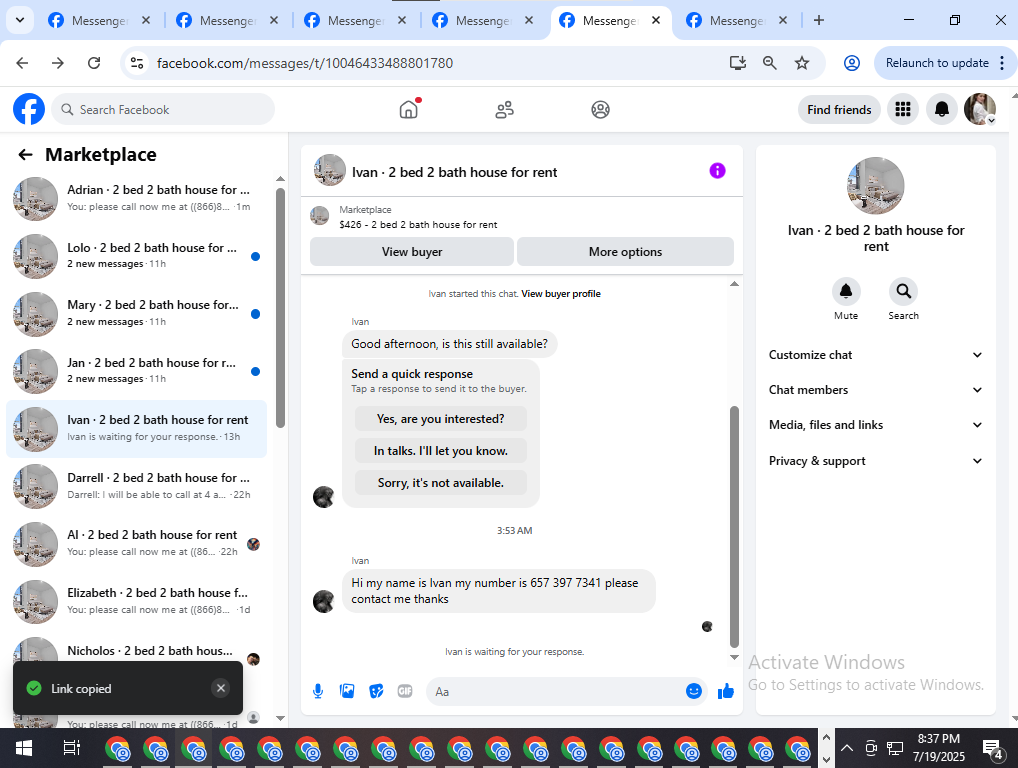Go back in browser history

[x=22, y=63]
